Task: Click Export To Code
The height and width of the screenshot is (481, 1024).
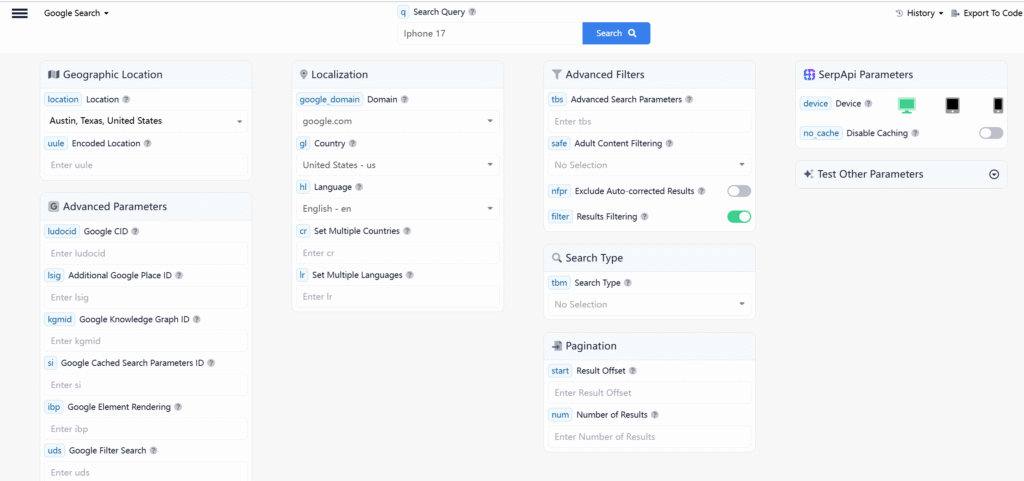Action: (x=986, y=13)
